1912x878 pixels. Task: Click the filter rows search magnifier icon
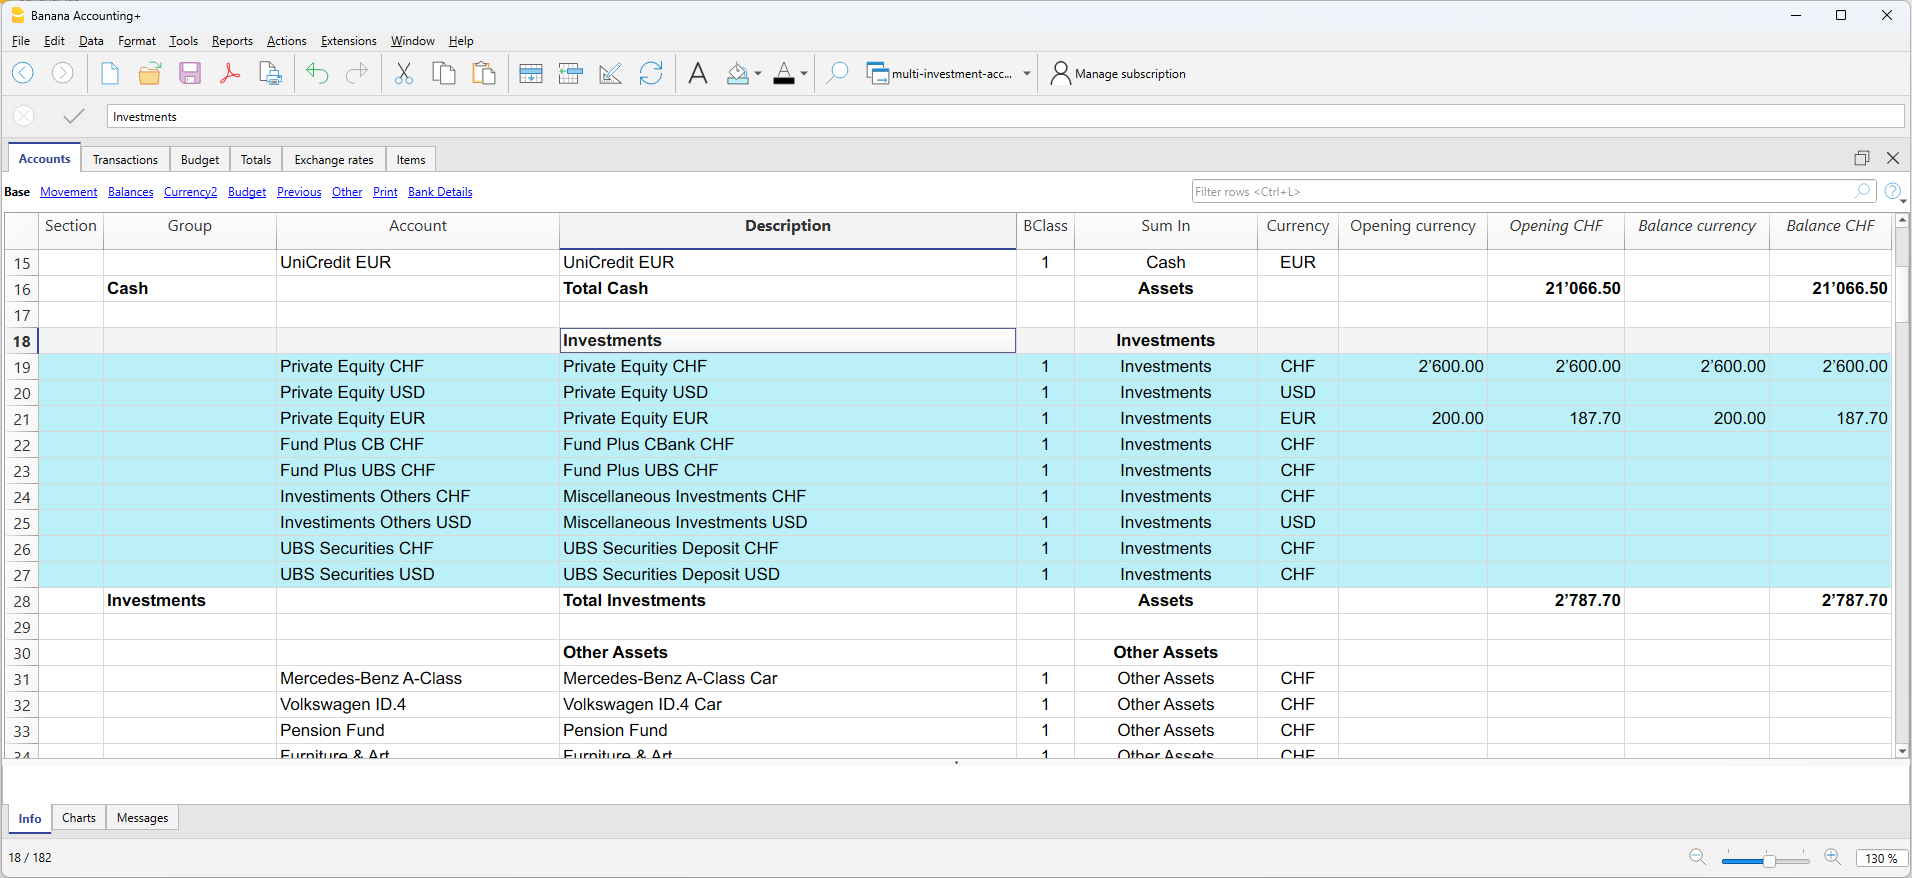tap(1863, 190)
